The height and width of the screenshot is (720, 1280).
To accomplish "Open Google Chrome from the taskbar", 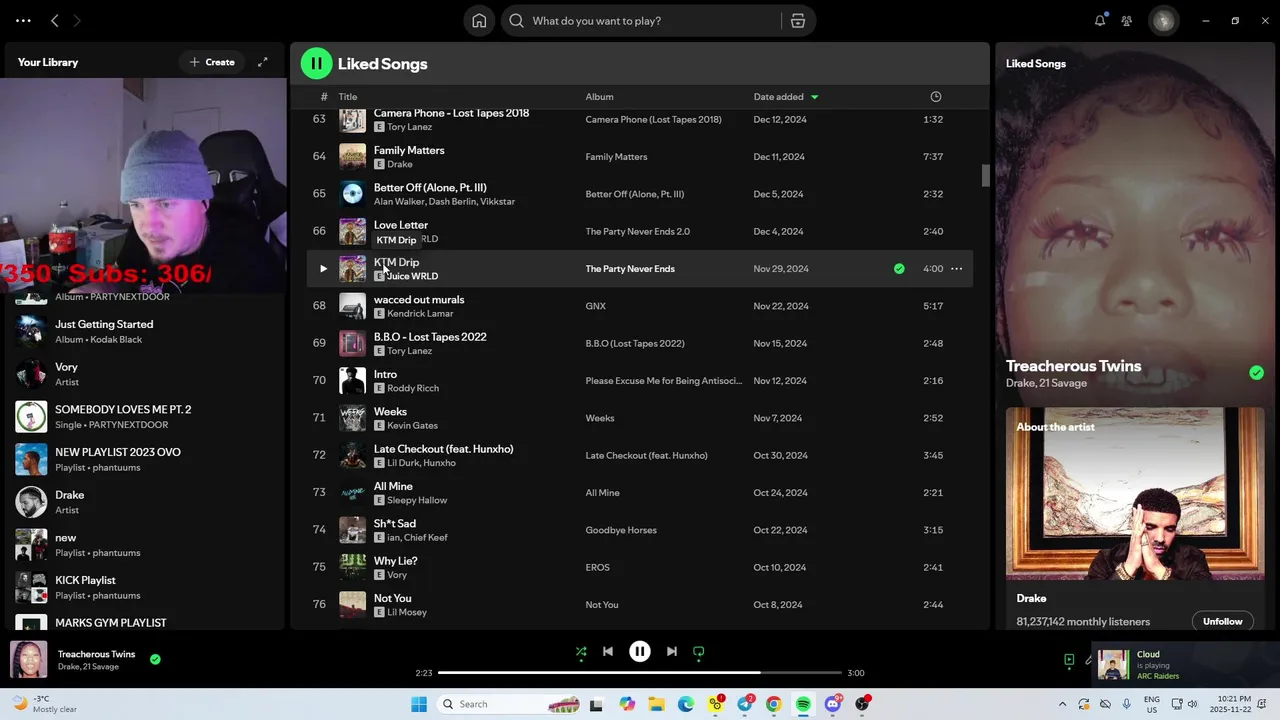I will pyautogui.click(x=773, y=704).
